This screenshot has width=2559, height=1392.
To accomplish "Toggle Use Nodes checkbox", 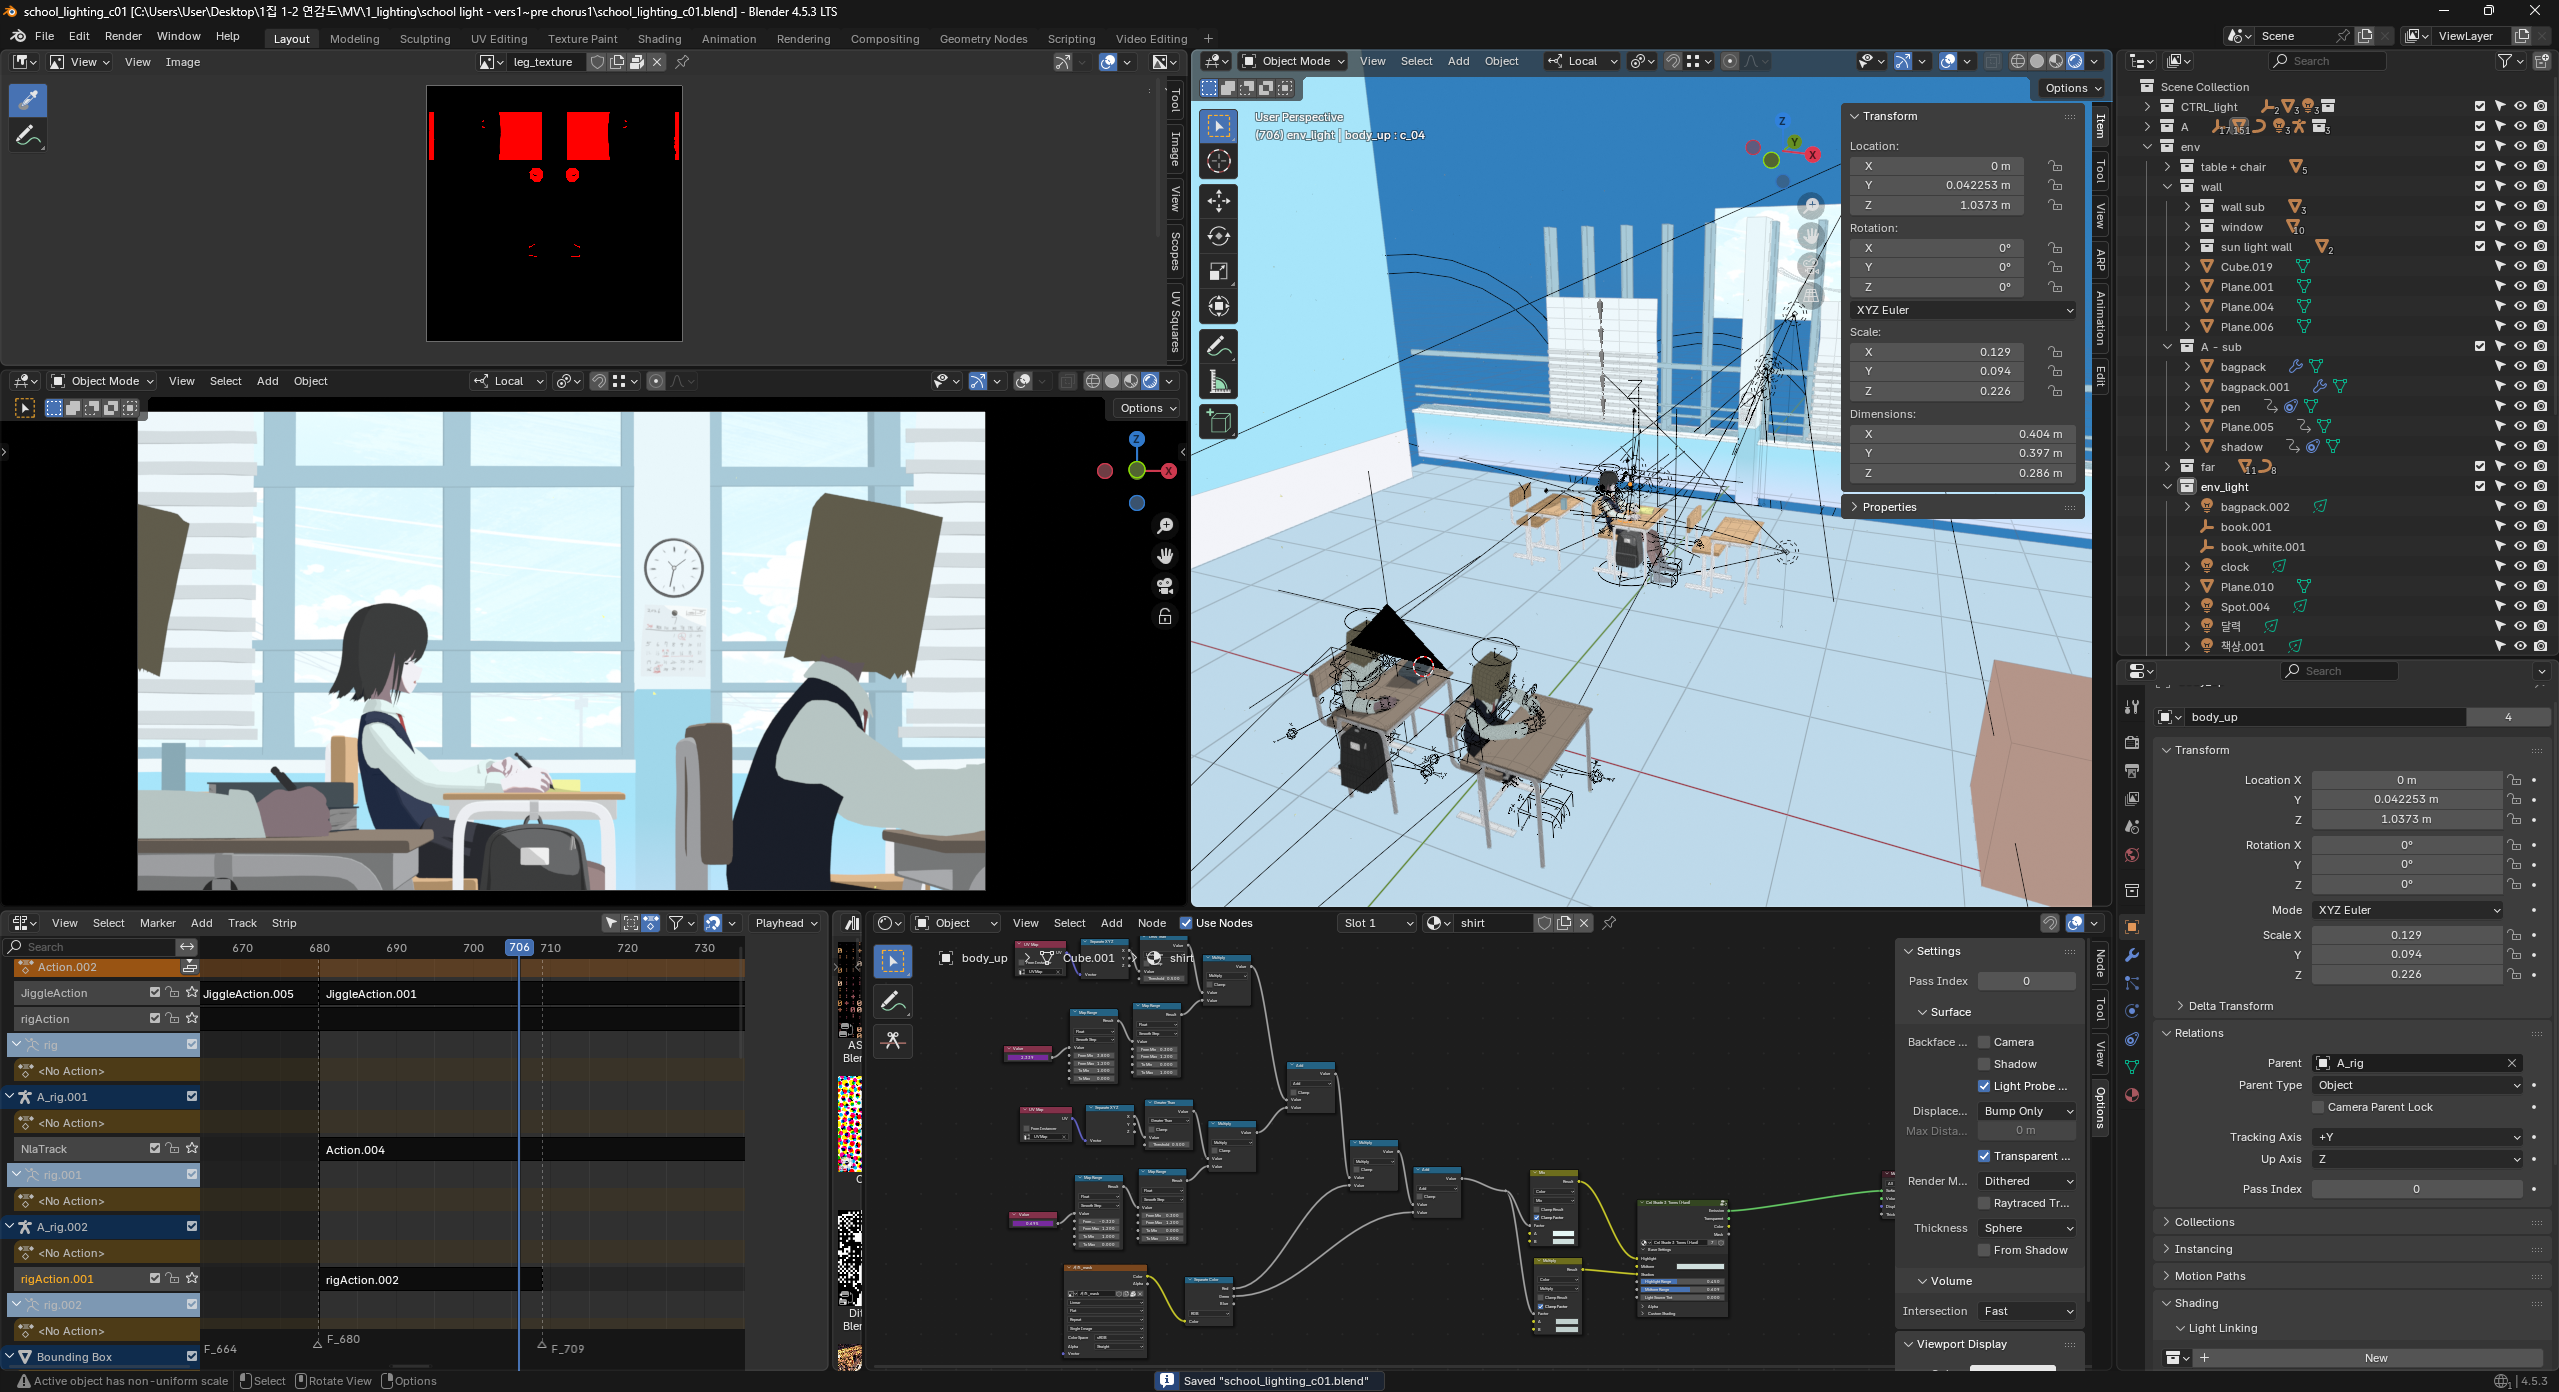I will coord(1186,923).
